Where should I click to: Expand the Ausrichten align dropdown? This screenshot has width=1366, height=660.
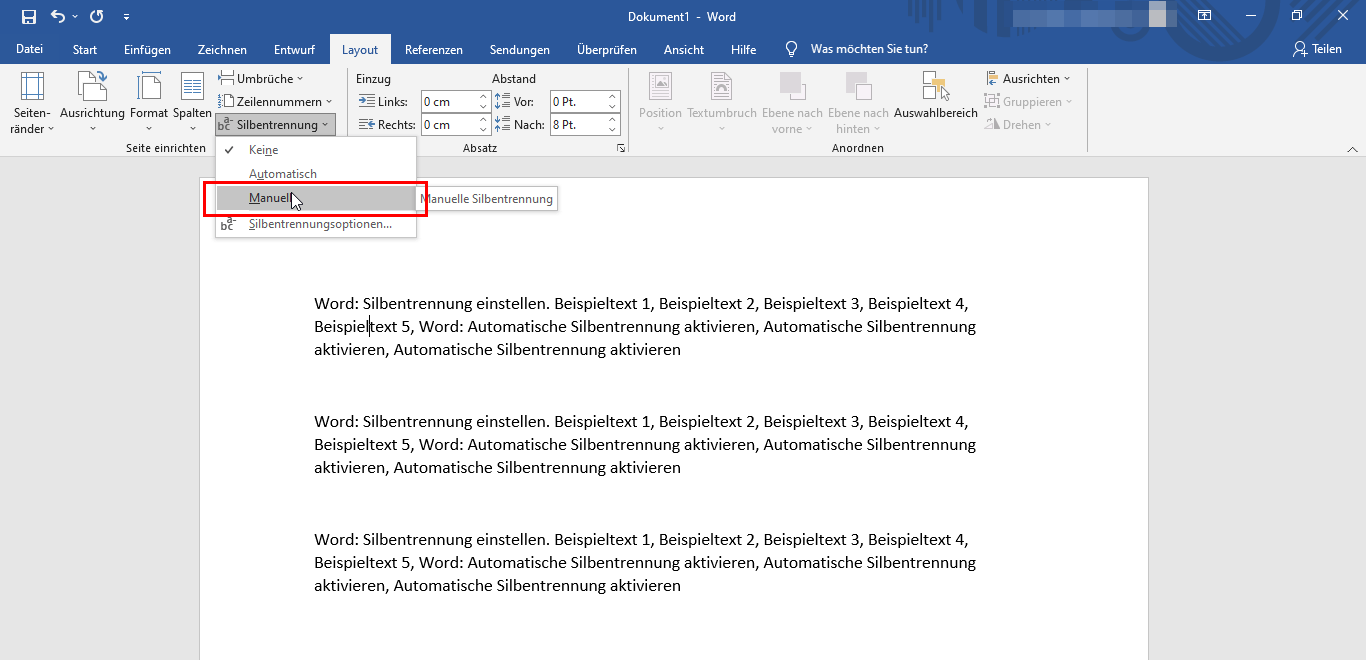coord(1028,78)
